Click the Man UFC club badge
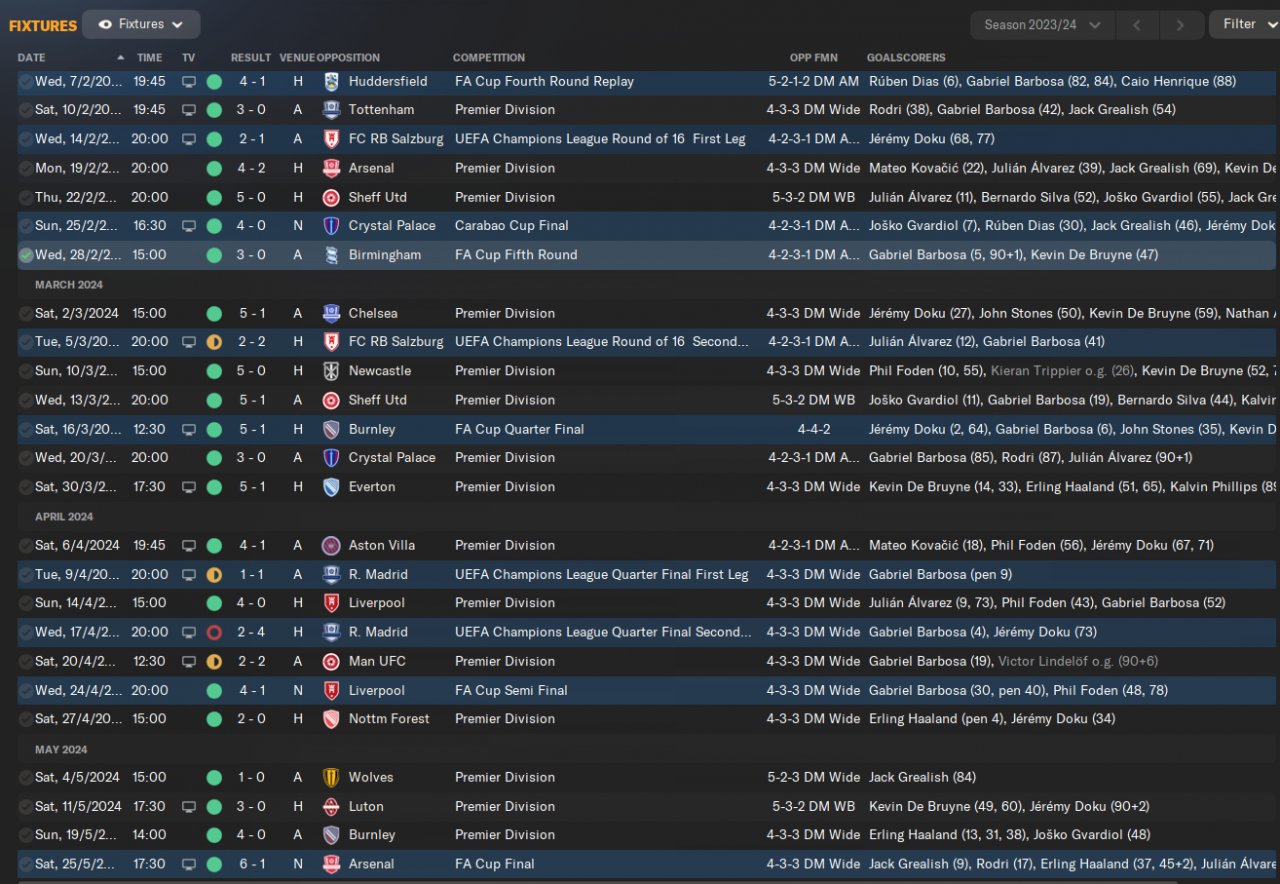 331,661
